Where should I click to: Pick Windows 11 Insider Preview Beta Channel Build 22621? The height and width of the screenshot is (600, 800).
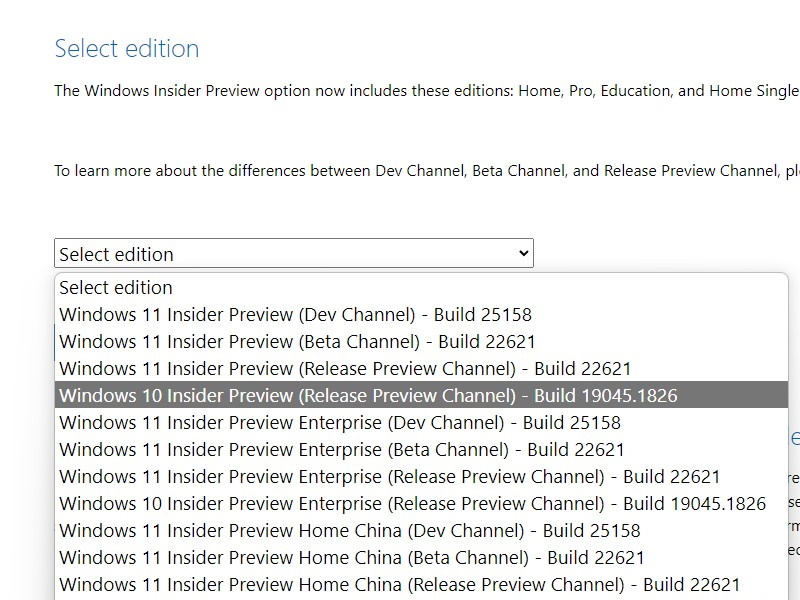(x=297, y=341)
